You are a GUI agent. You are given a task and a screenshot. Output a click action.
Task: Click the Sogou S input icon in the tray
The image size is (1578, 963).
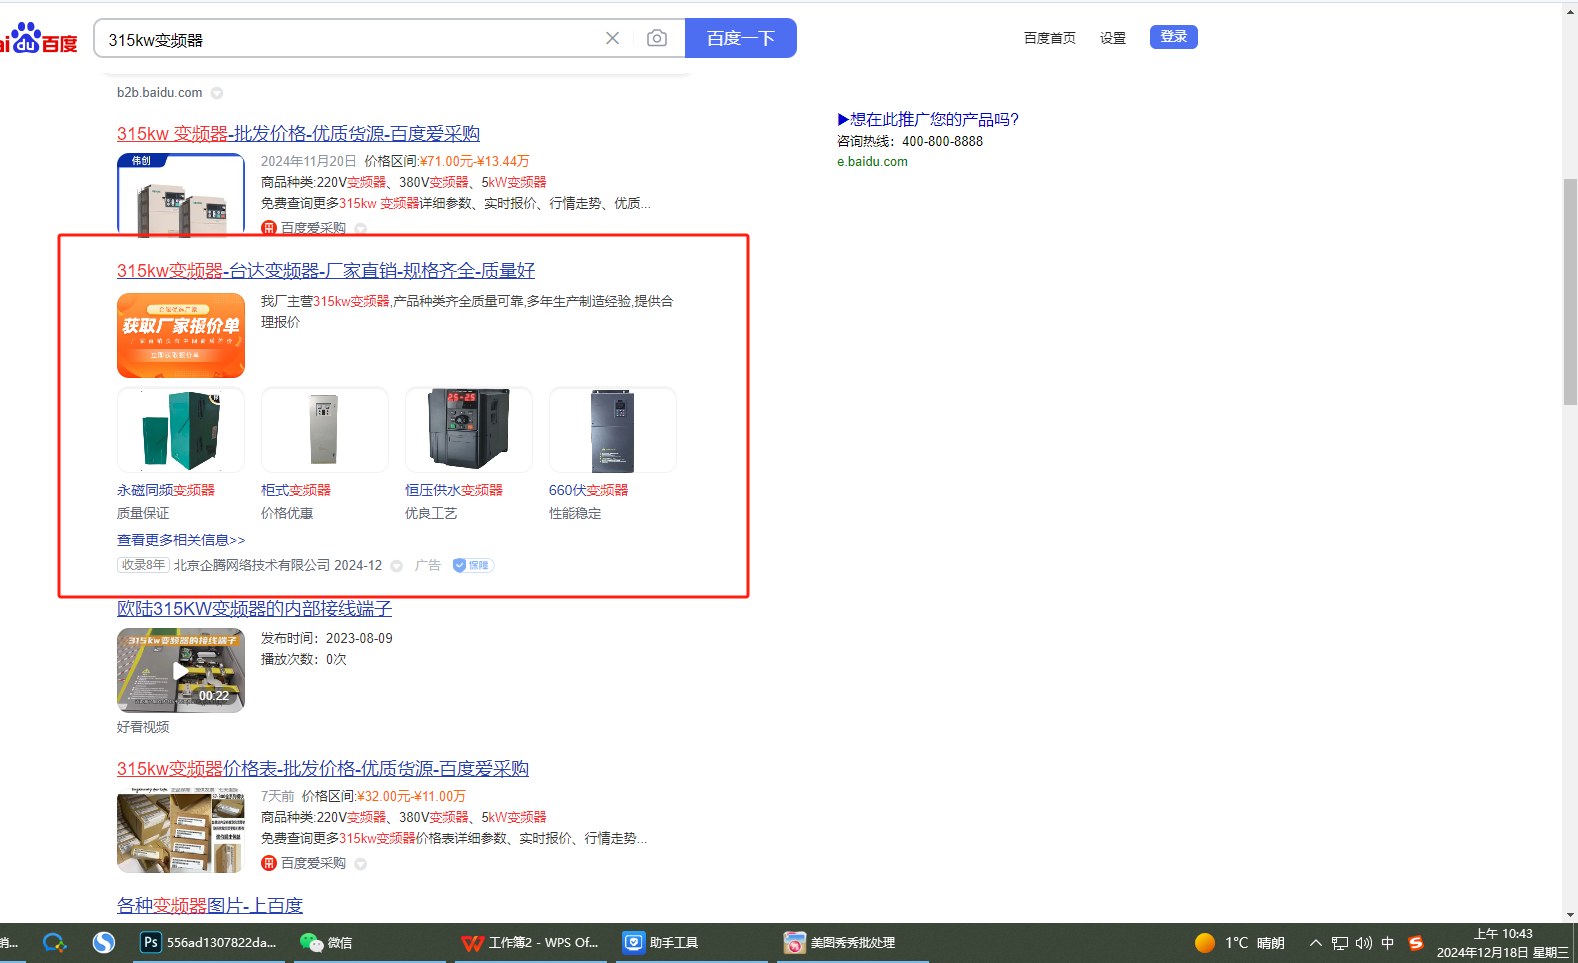1416,943
